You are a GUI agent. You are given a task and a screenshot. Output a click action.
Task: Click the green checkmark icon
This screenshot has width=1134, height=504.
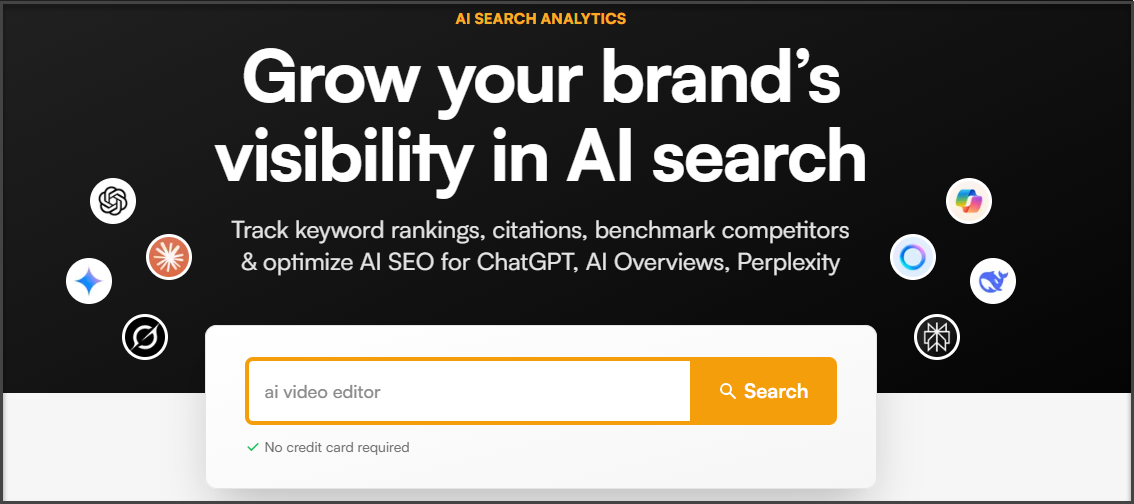click(x=253, y=448)
